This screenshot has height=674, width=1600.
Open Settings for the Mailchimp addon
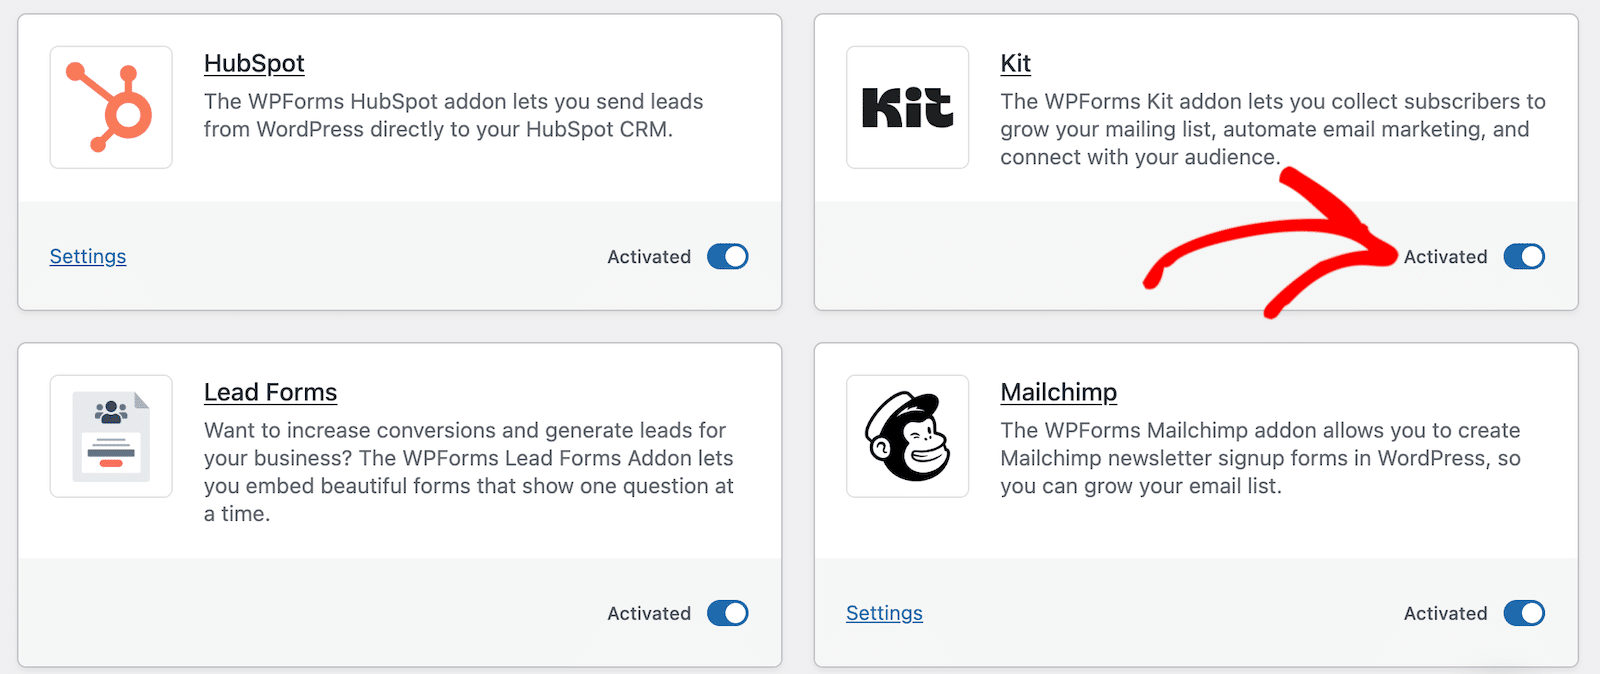click(x=884, y=613)
